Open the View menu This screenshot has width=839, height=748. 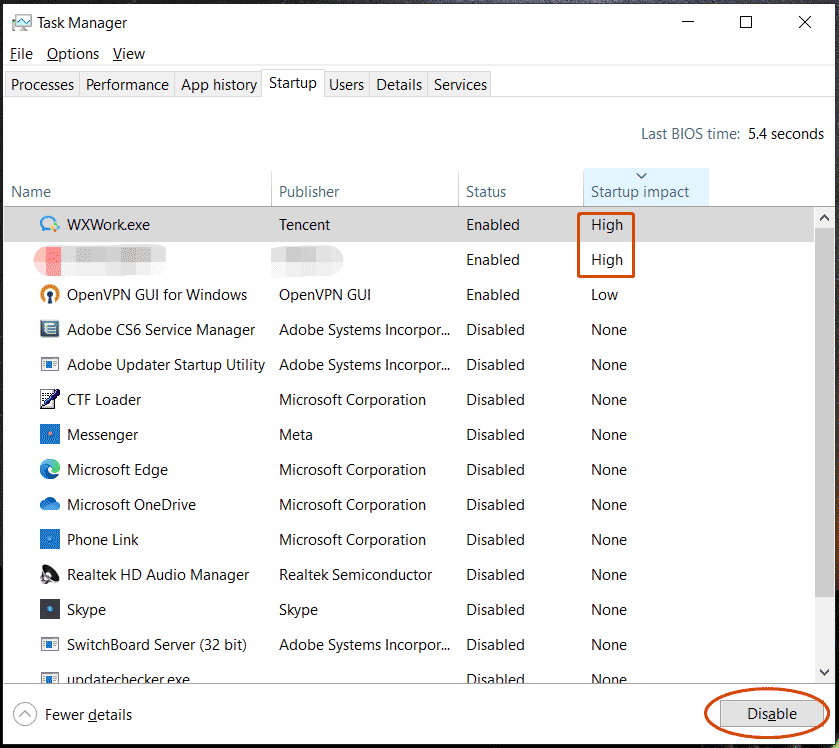129,54
